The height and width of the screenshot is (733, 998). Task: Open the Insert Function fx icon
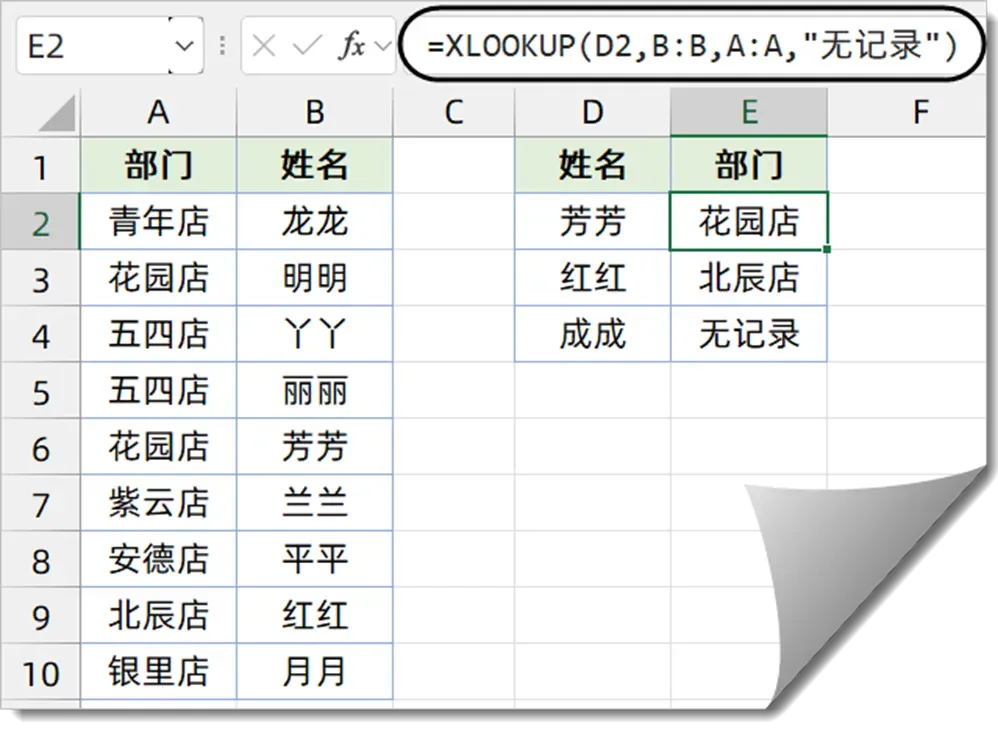click(x=352, y=46)
